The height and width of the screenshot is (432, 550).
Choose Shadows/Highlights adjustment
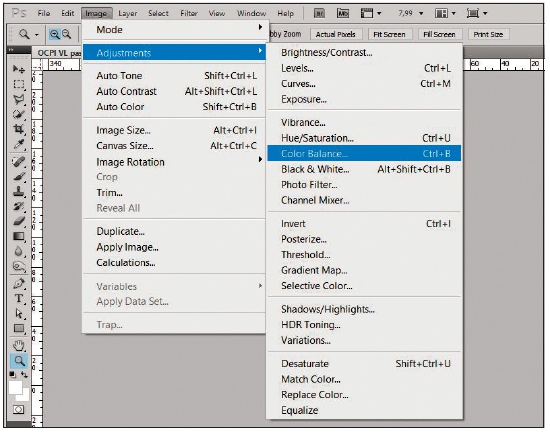pyautogui.click(x=364, y=309)
